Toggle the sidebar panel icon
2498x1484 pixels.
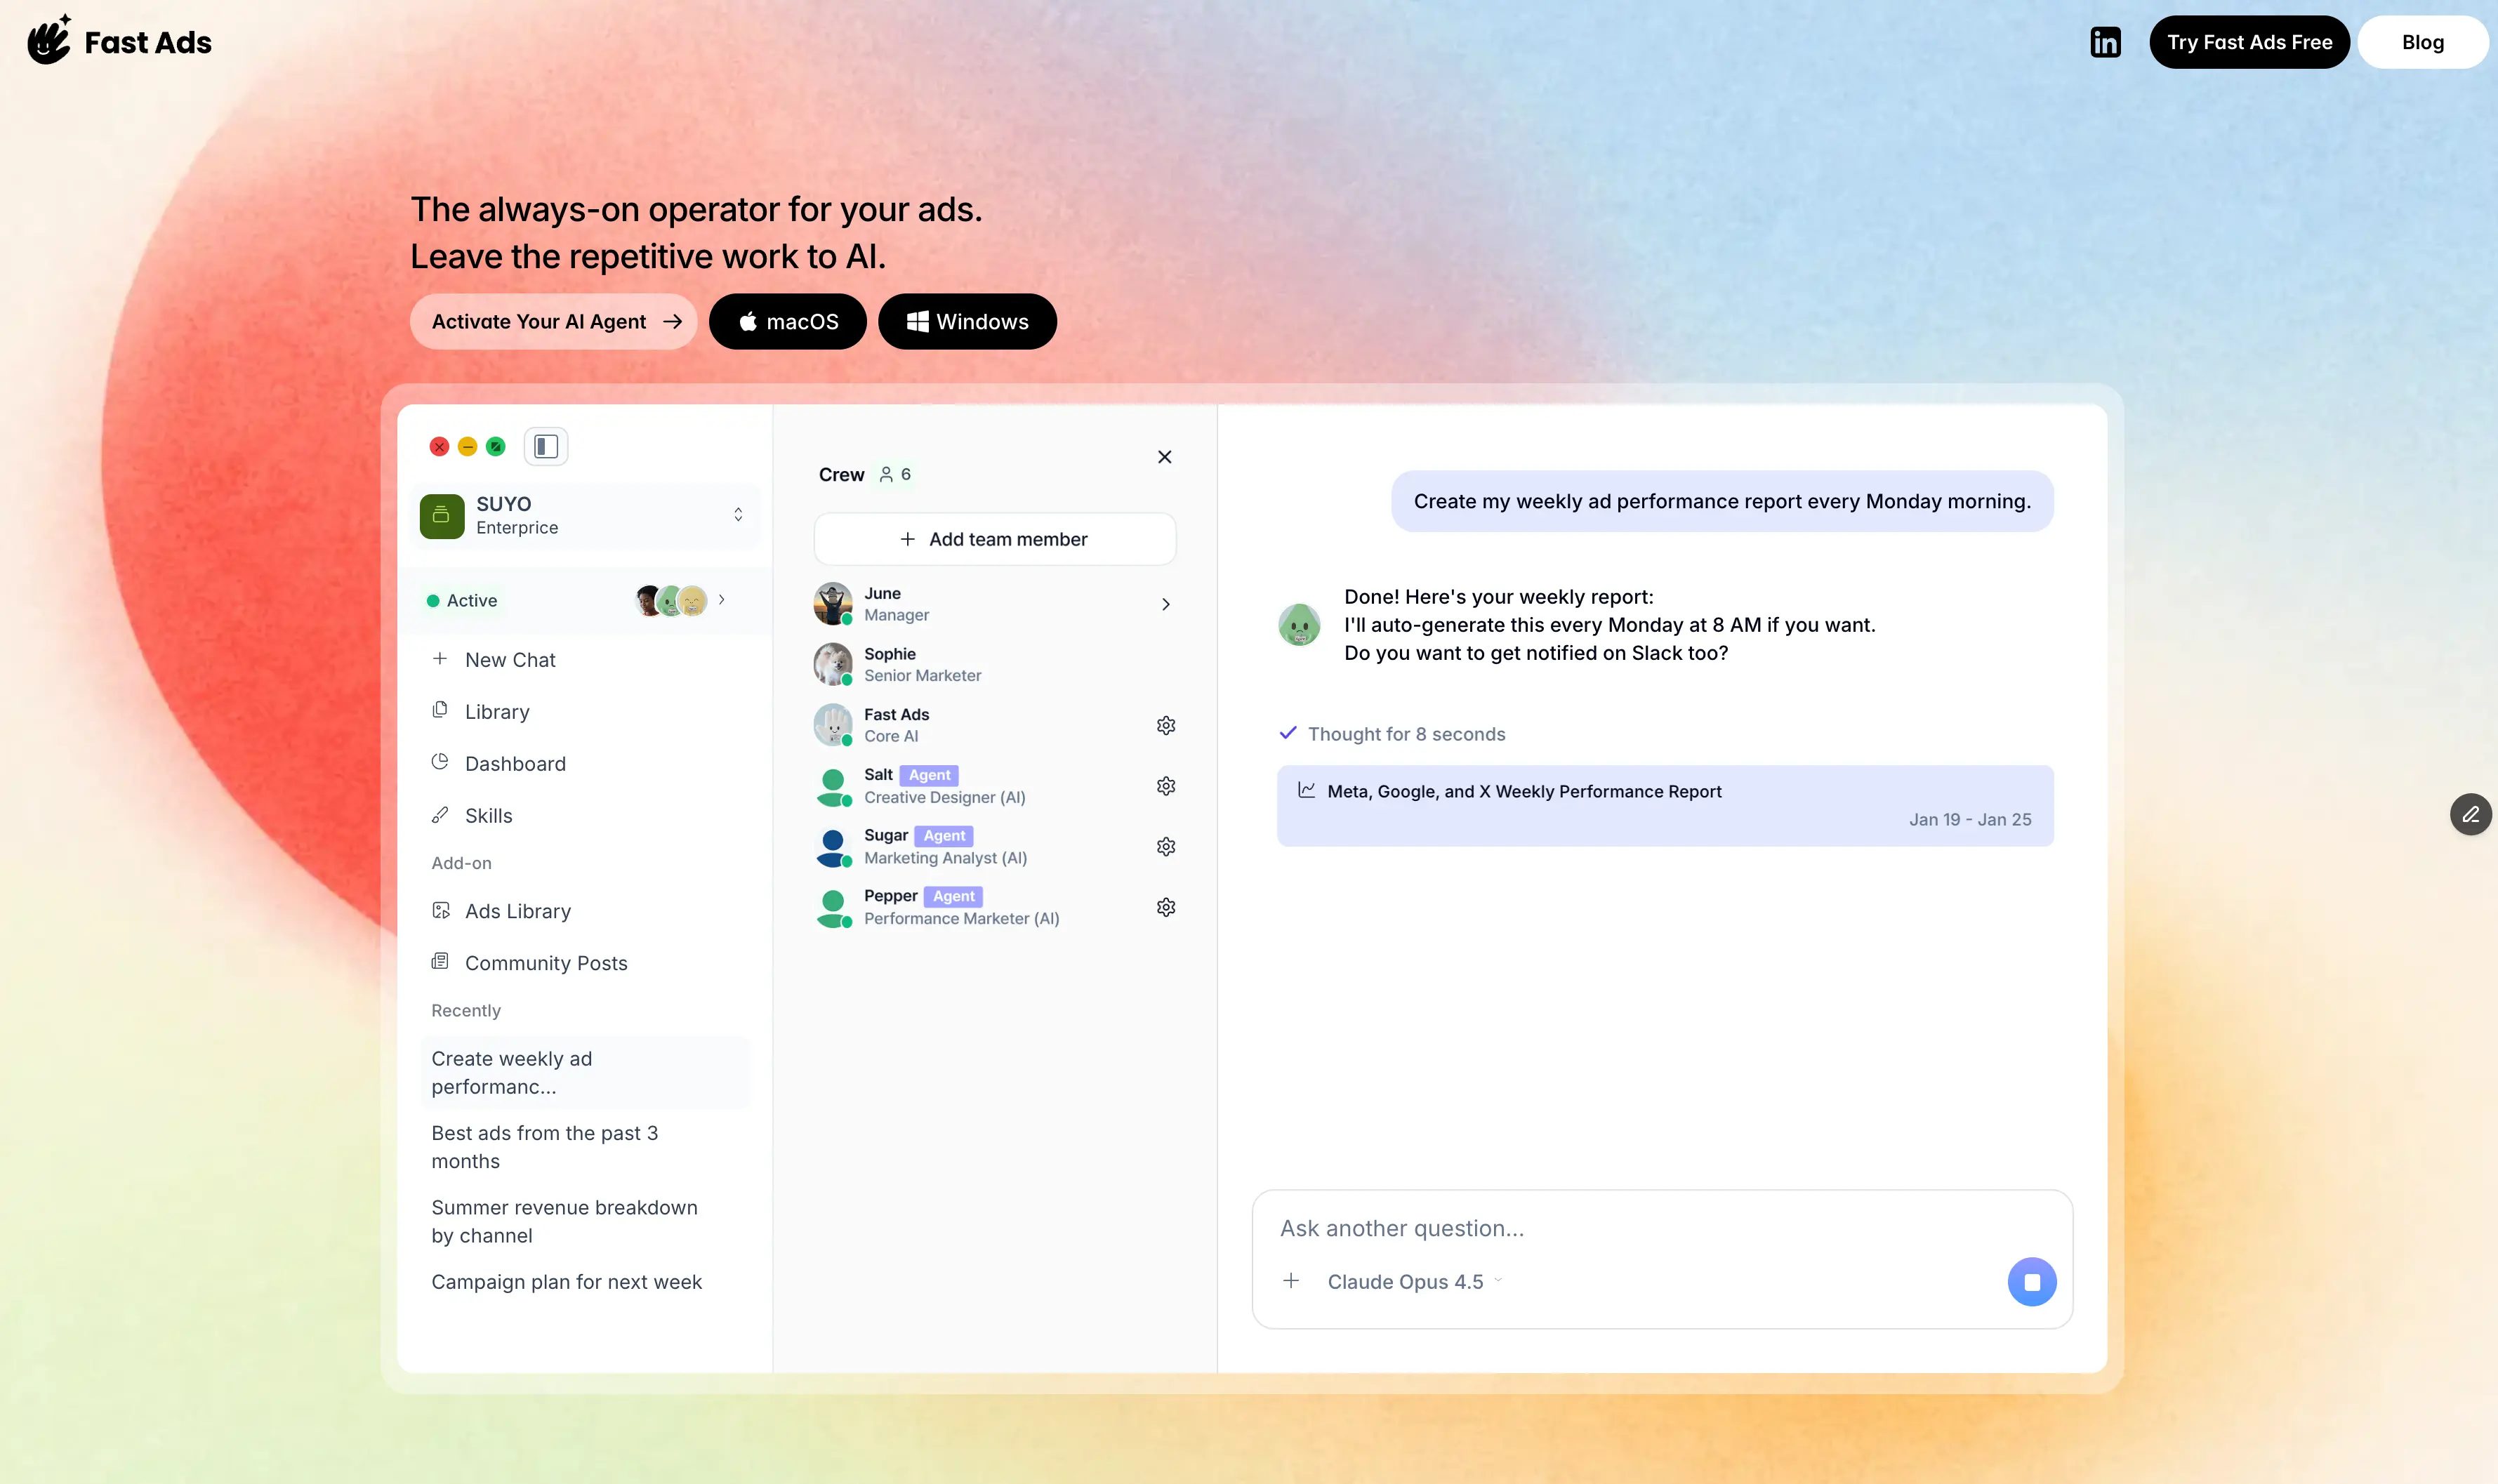point(545,446)
